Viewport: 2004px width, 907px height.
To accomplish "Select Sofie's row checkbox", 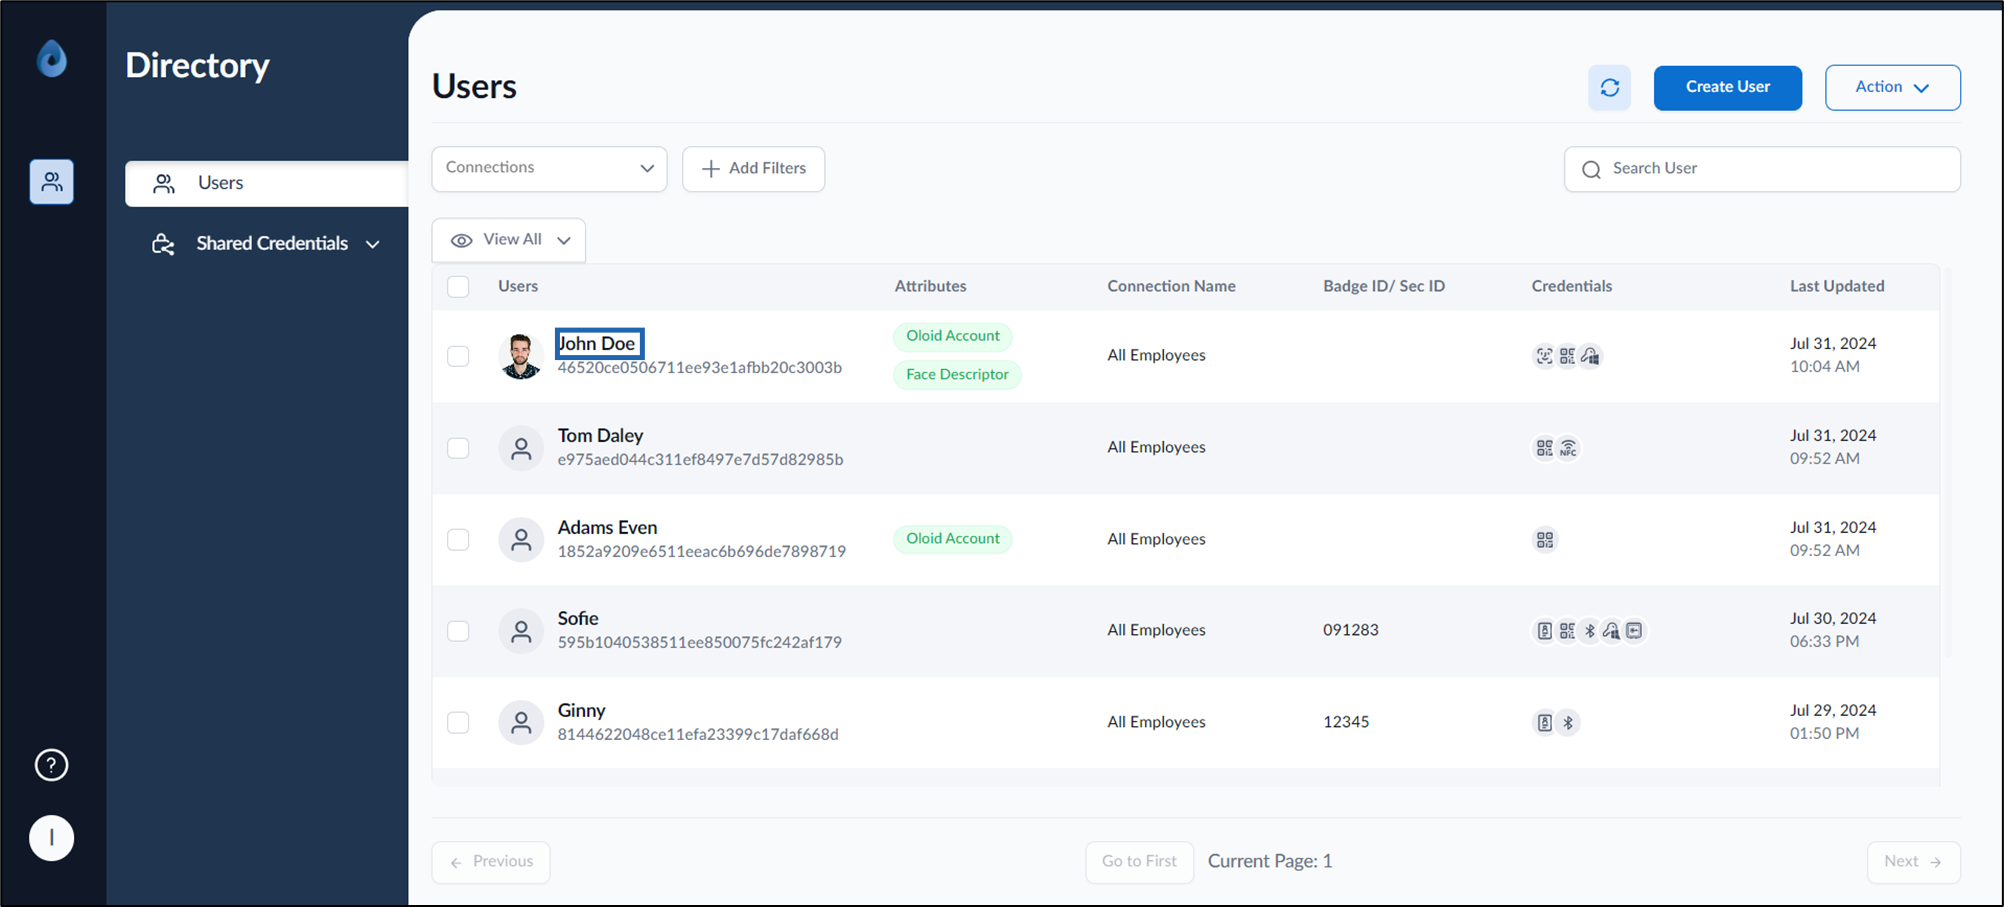I will 458,631.
